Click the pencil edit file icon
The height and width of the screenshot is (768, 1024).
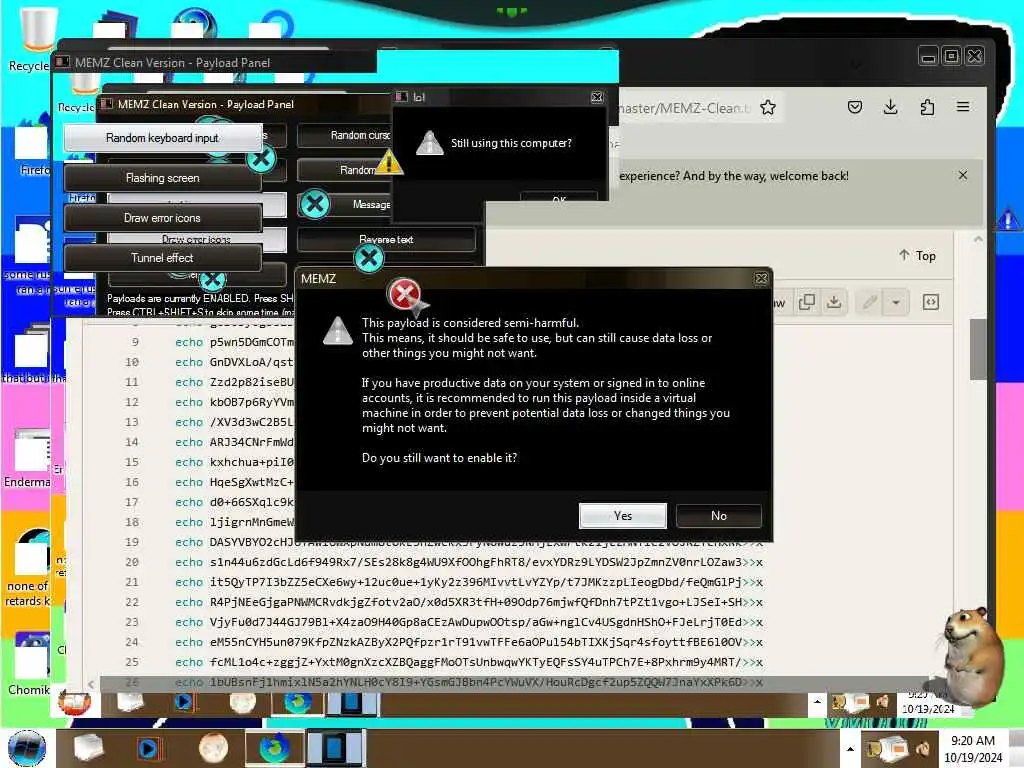(x=869, y=302)
